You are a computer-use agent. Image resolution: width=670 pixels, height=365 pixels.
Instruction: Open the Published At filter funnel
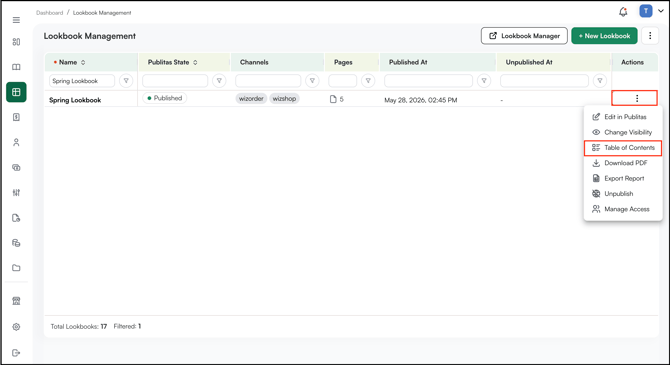tap(484, 81)
